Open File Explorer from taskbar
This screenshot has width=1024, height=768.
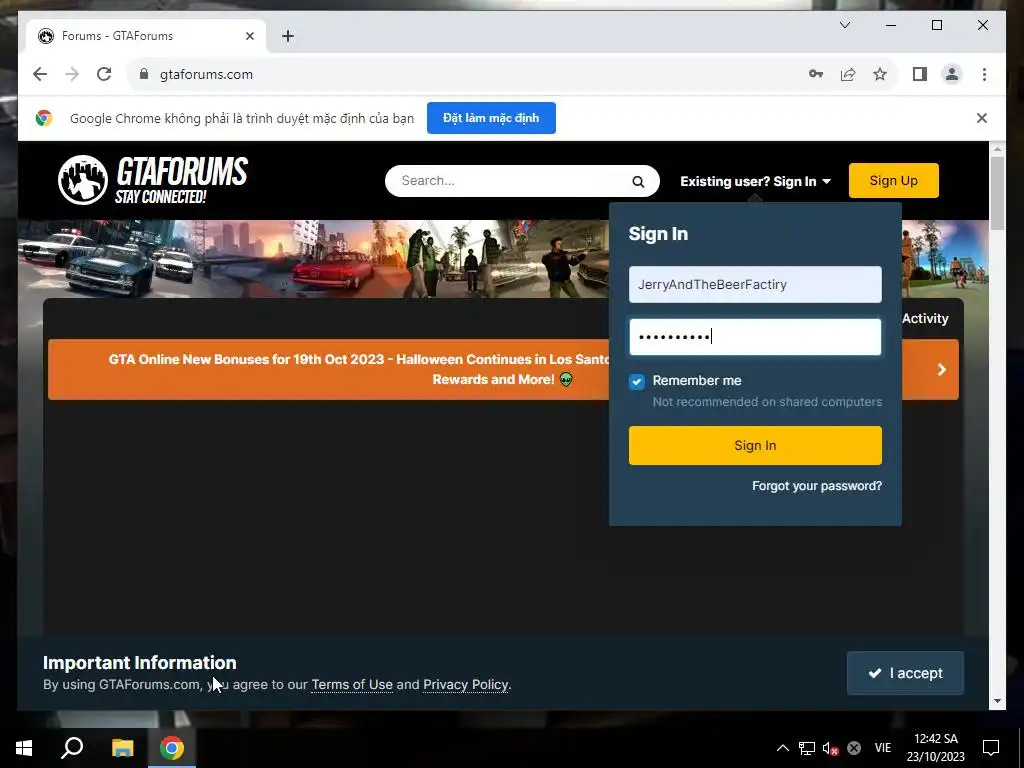click(x=122, y=748)
